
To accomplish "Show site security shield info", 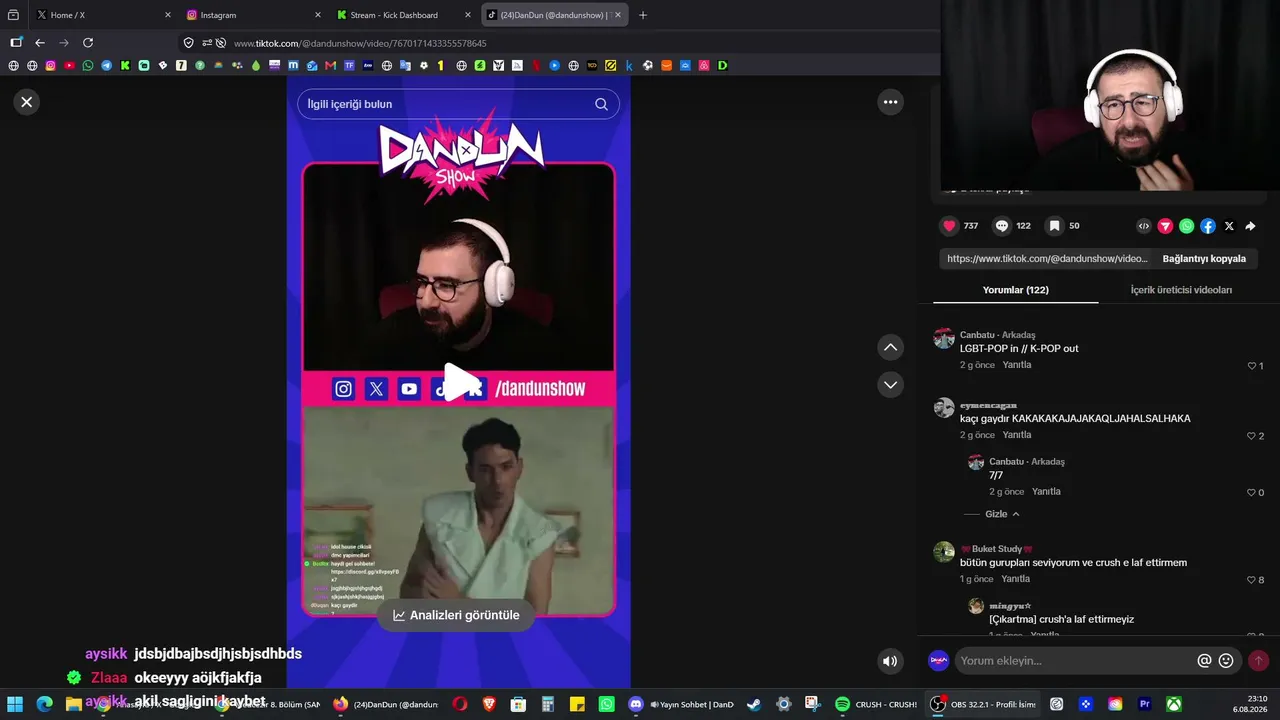I will pyautogui.click(x=188, y=43).
